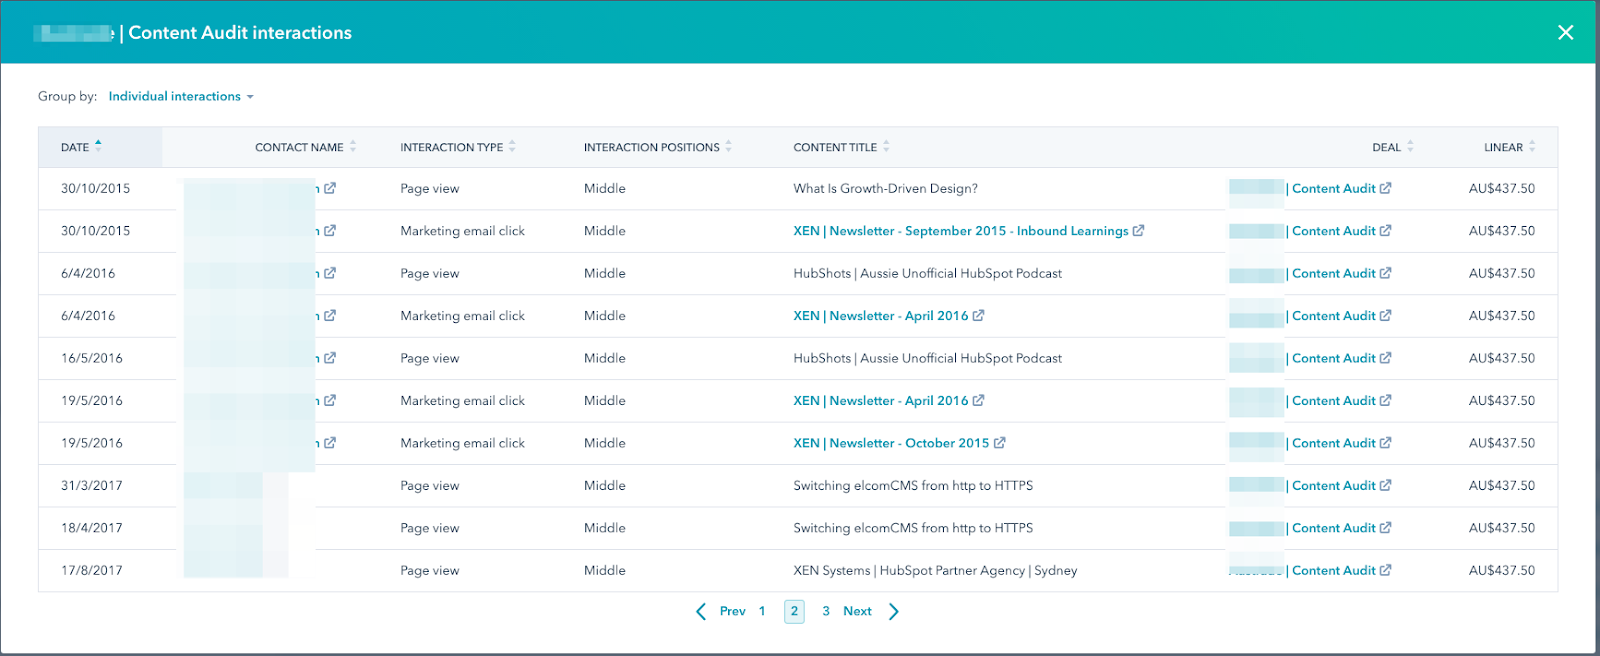Select the current page 2 indicator

[794, 611]
